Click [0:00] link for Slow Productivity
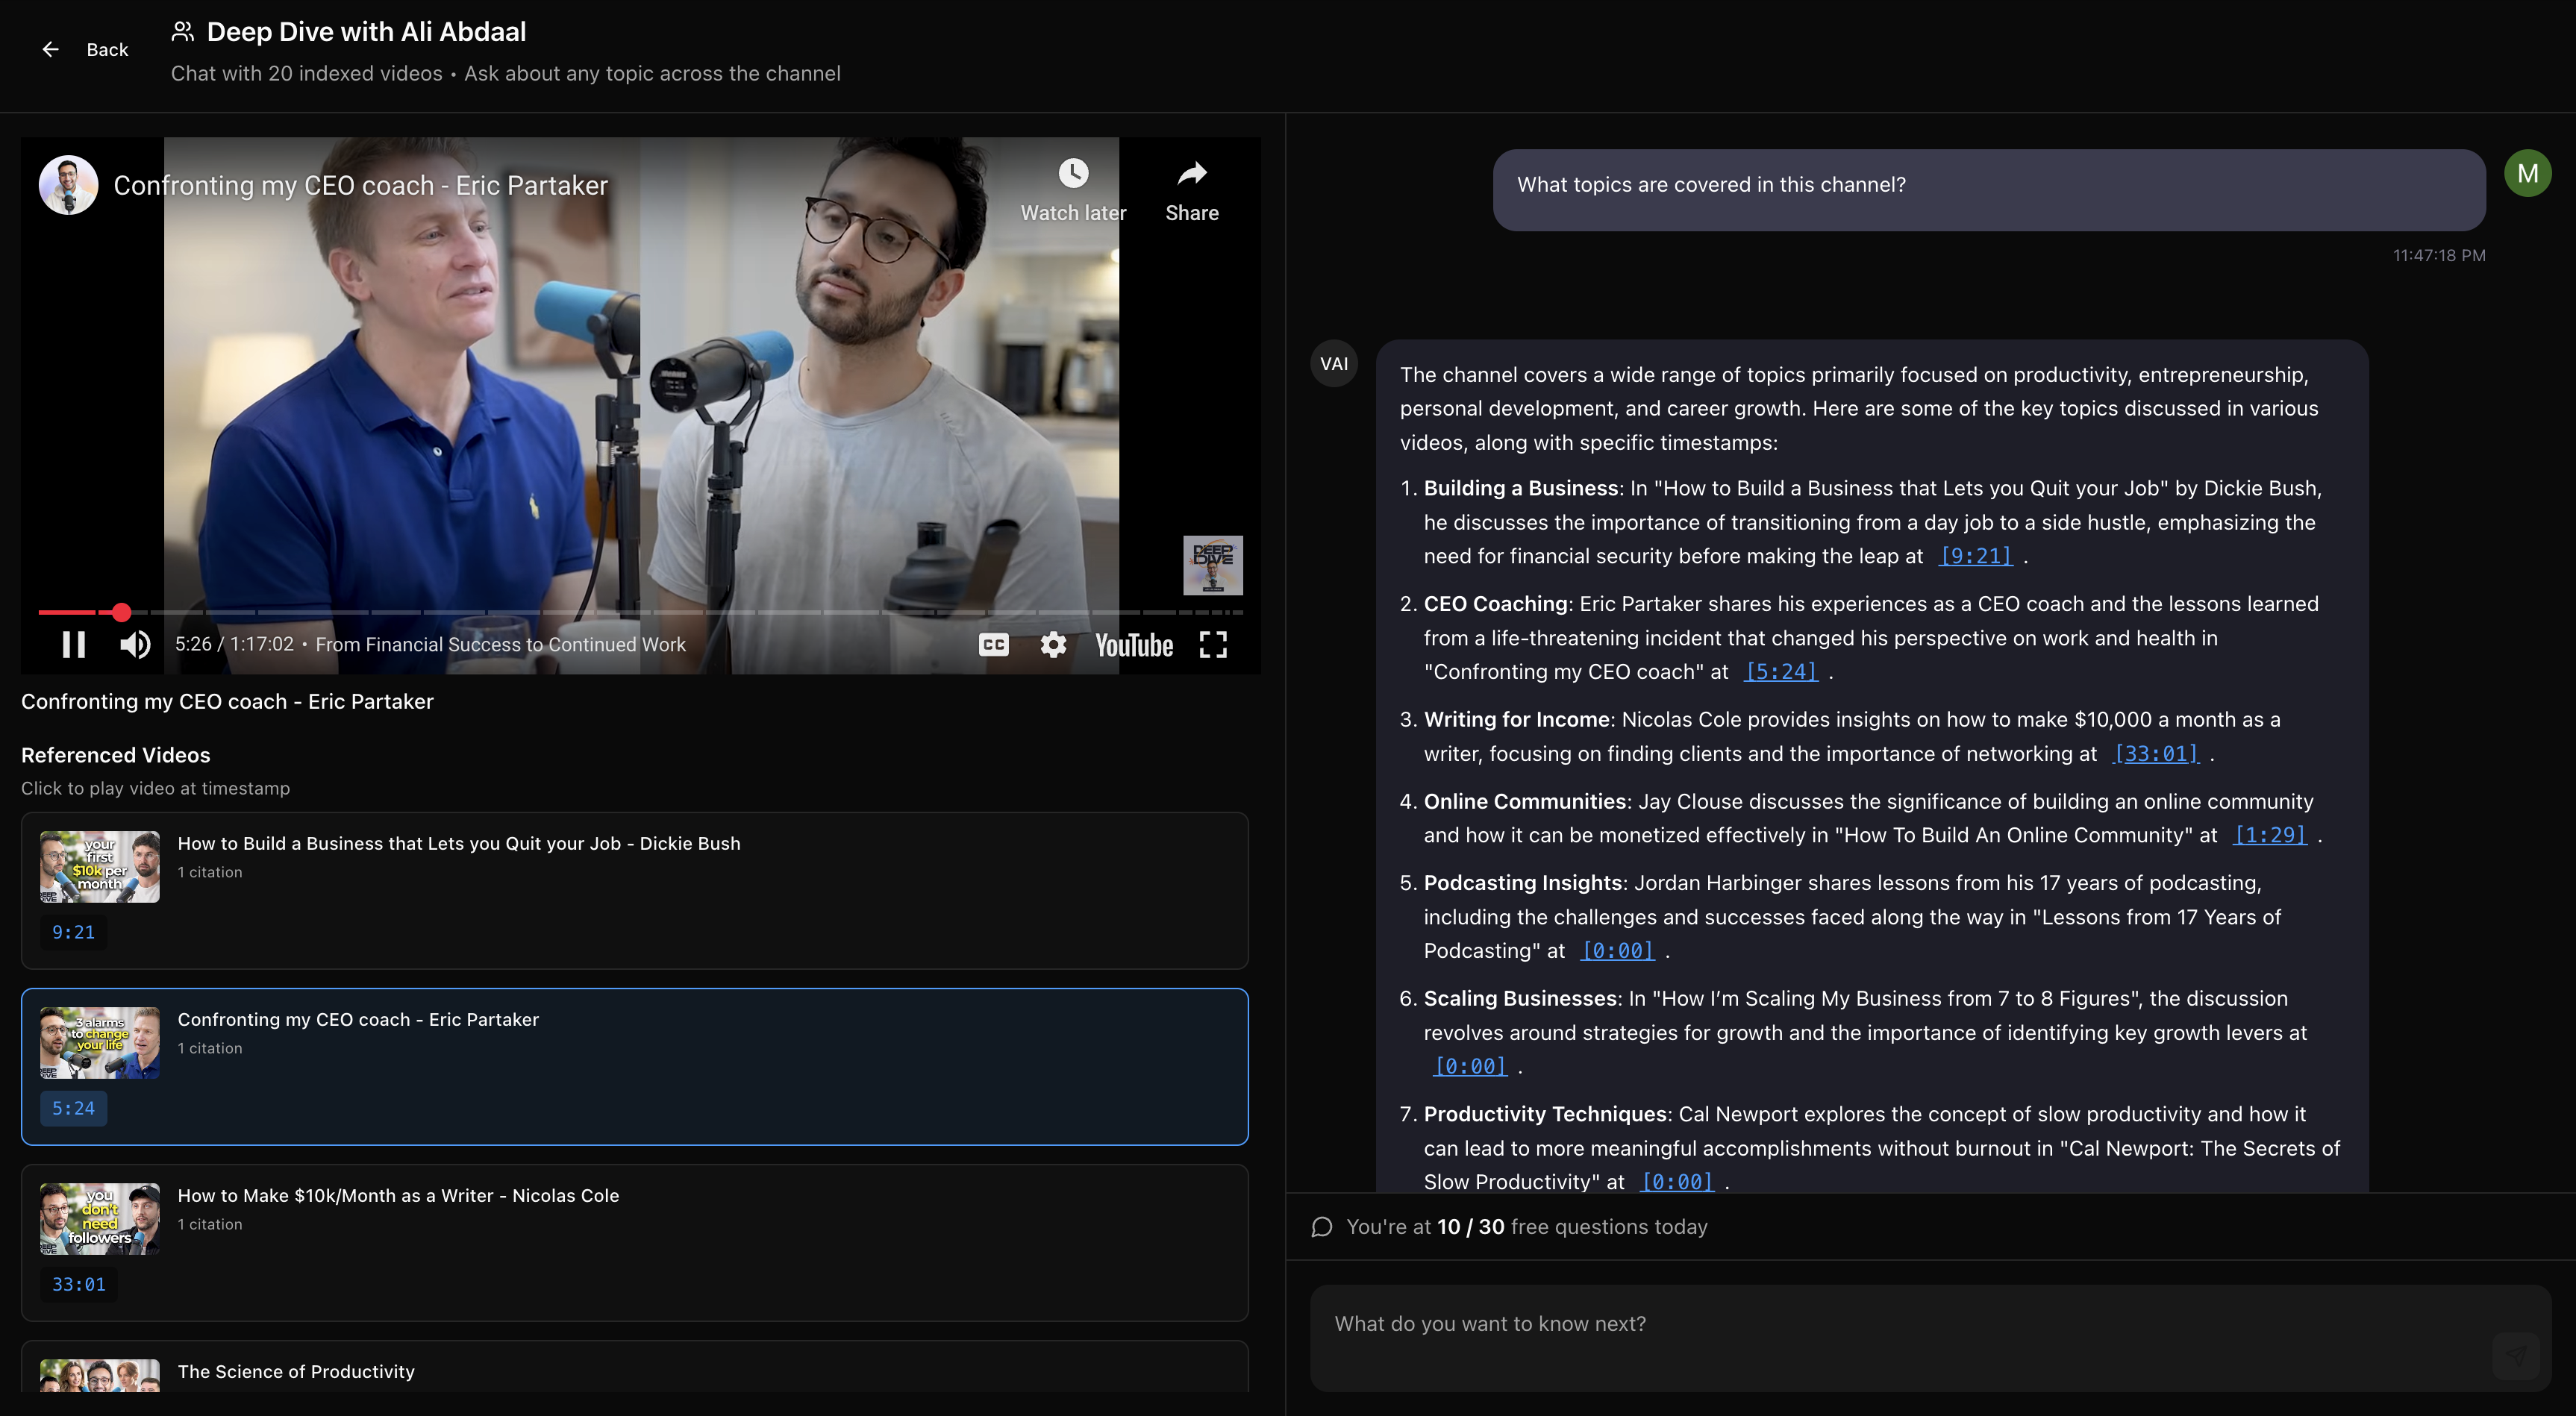This screenshot has height=1416, width=2576. [1677, 1182]
